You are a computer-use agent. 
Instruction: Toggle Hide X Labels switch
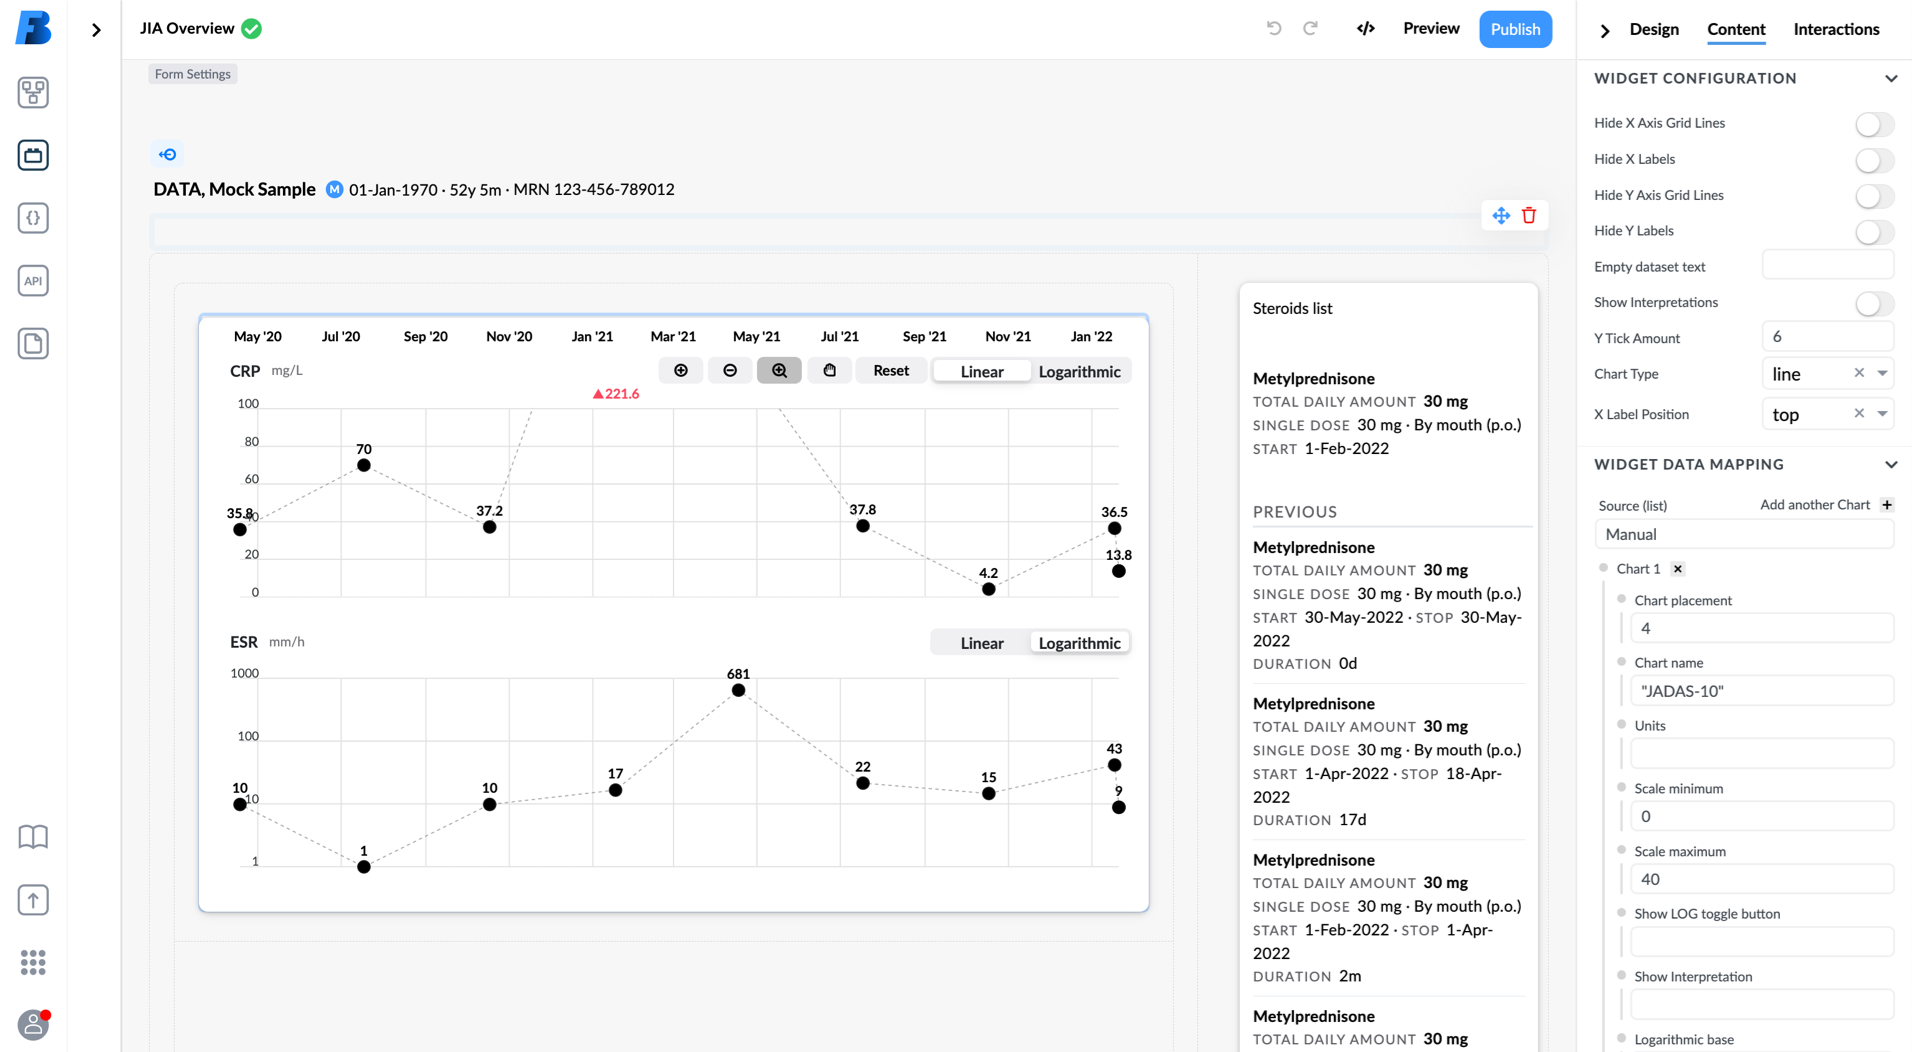(x=1875, y=159)
